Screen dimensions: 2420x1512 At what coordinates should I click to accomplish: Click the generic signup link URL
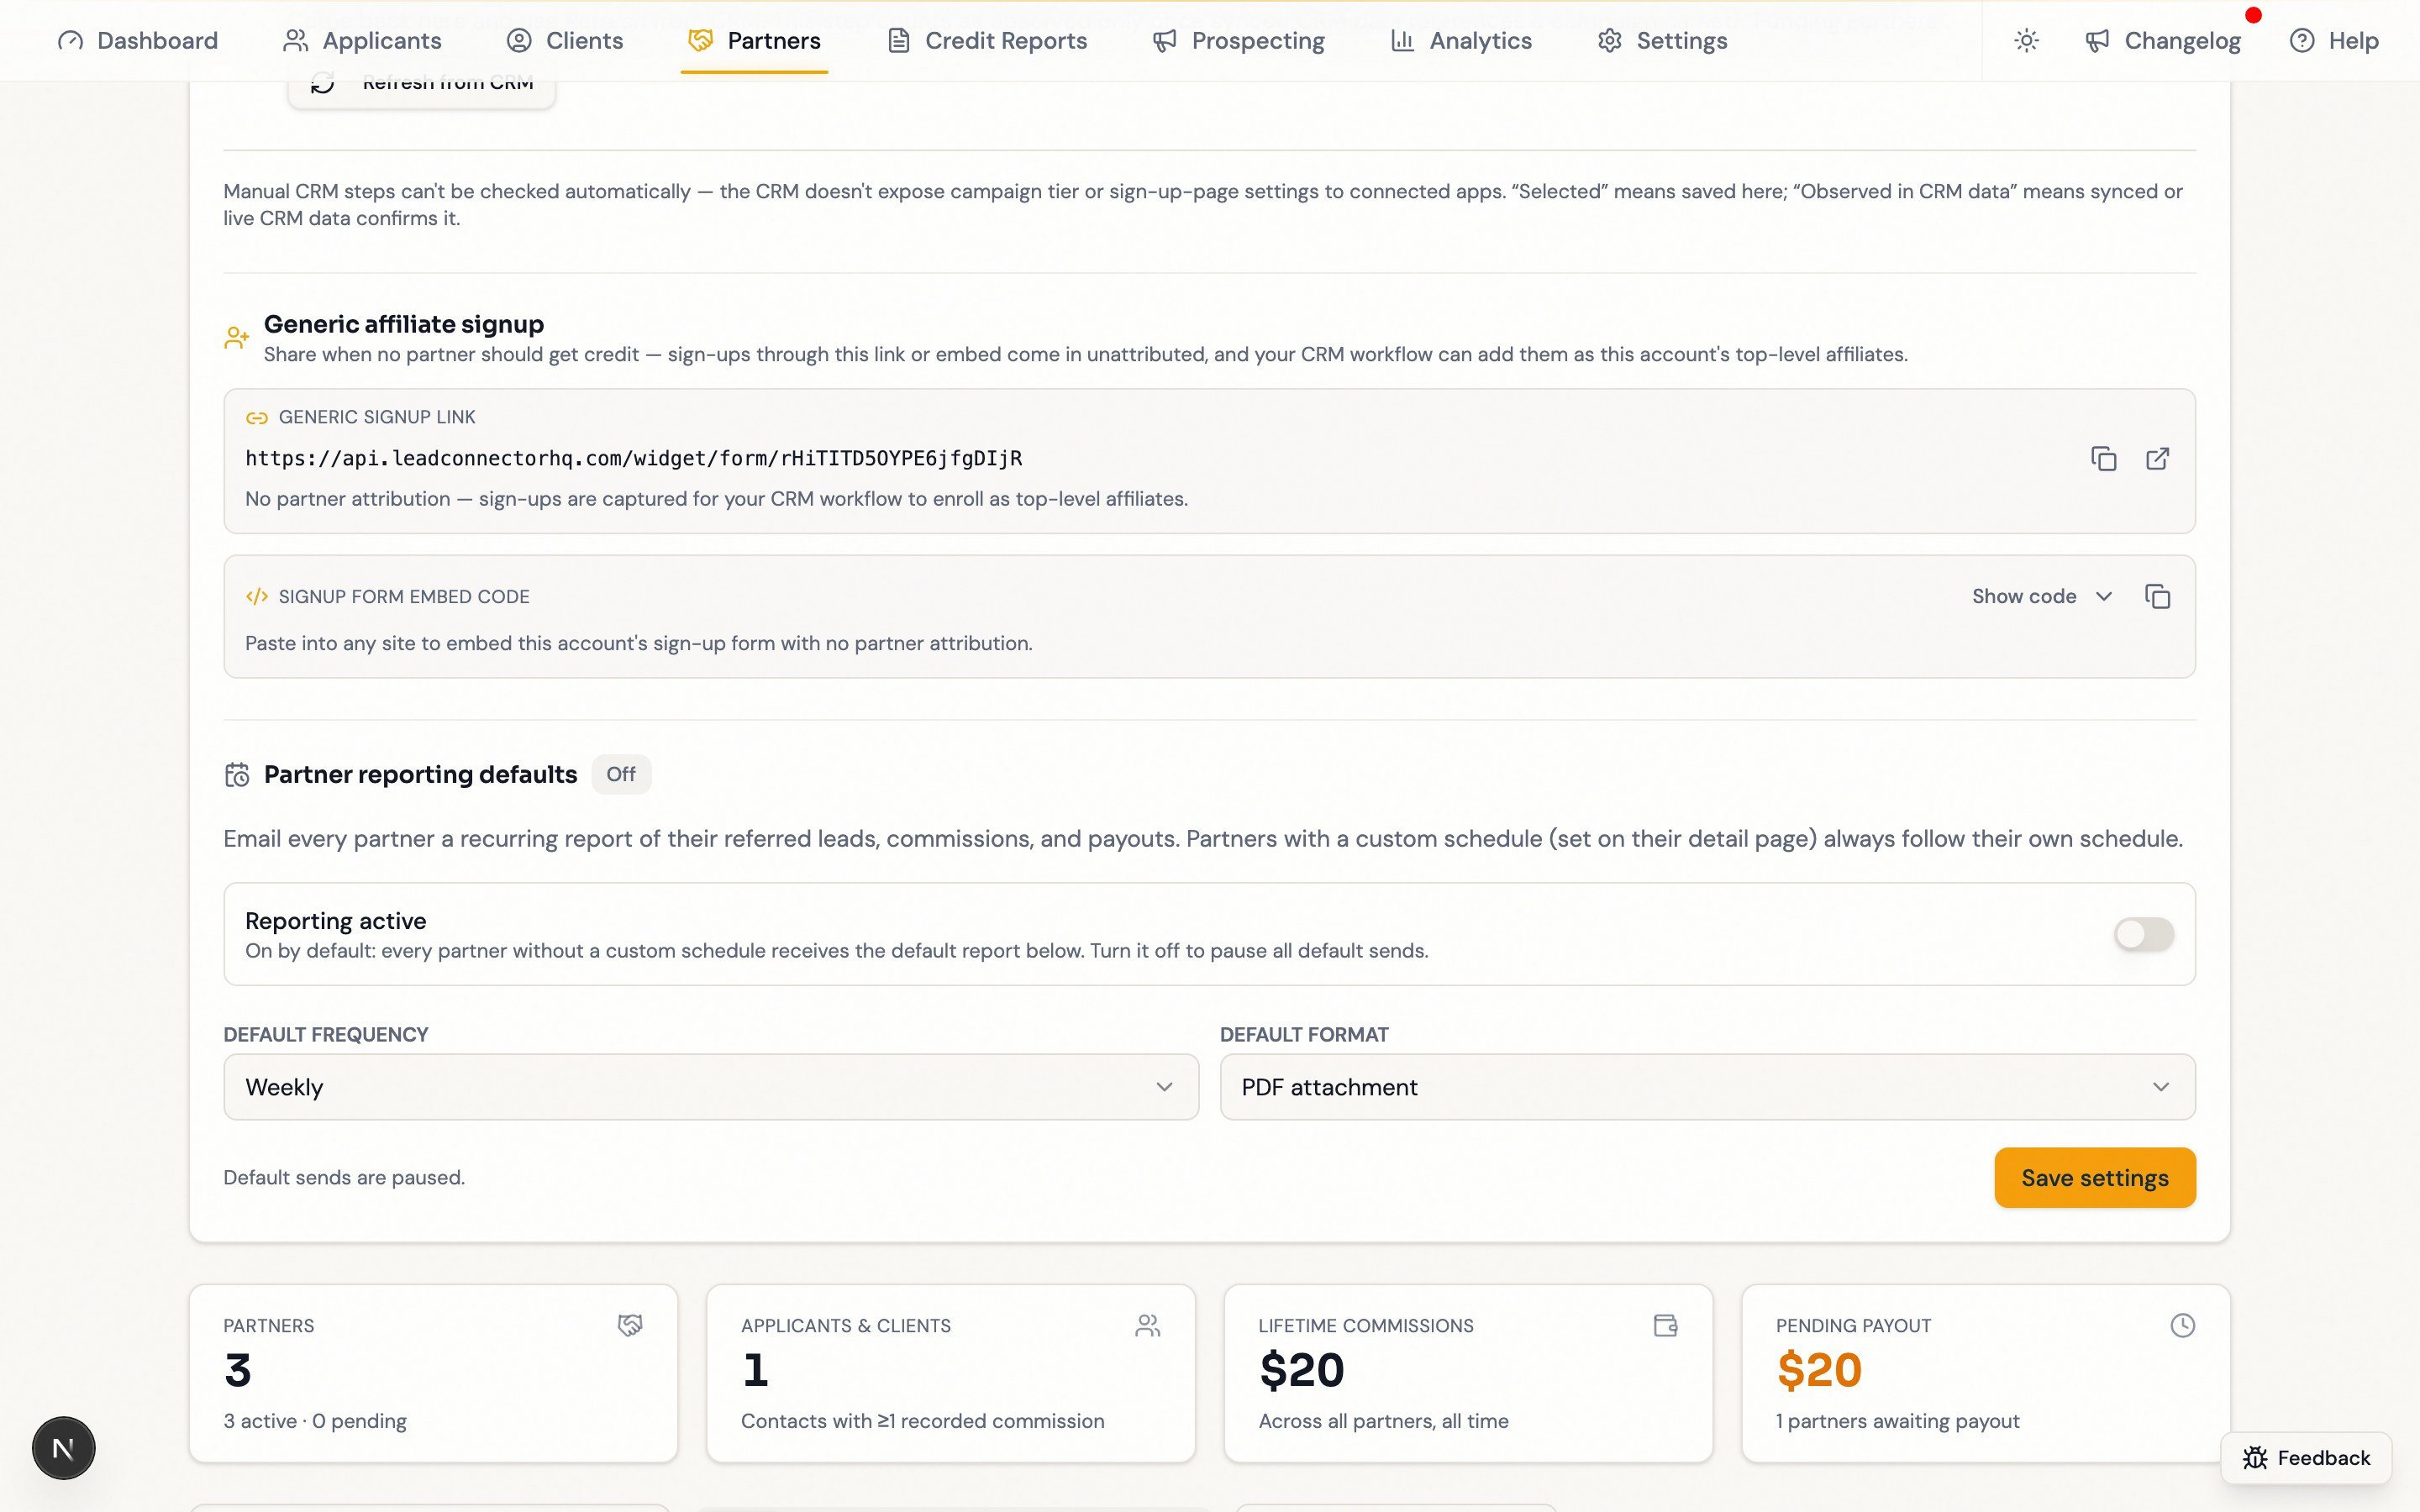pos(634,458)
